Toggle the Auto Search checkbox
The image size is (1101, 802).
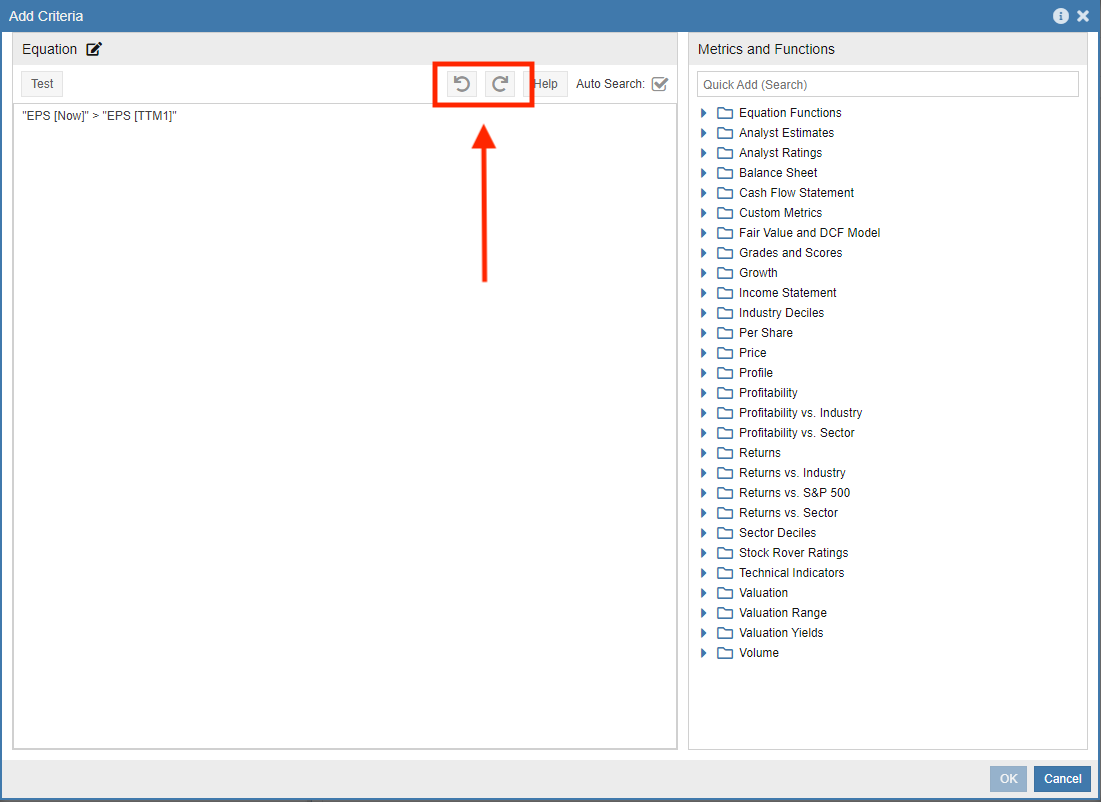659,84
